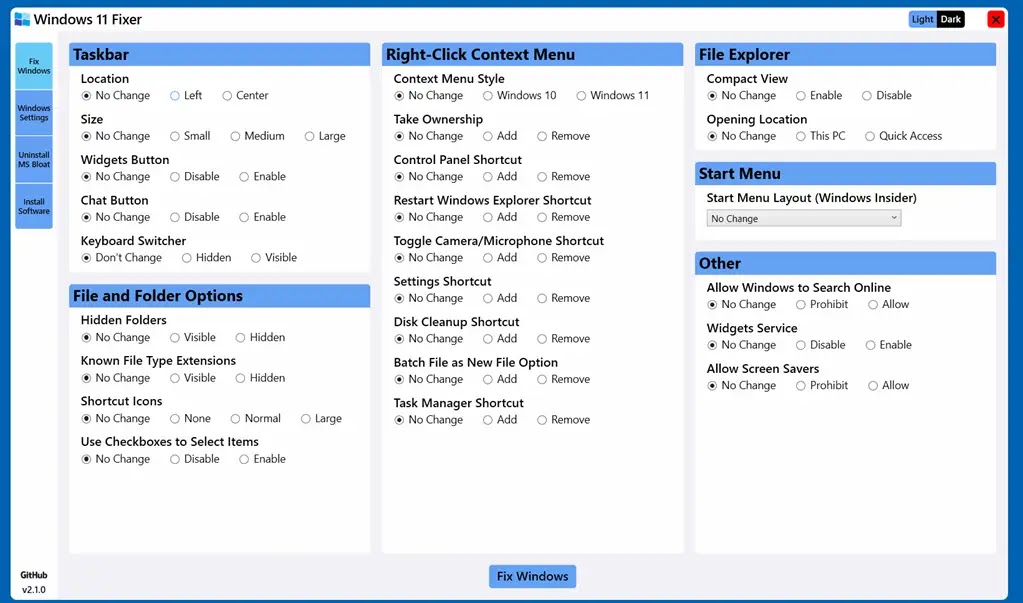The image size is (1023, 603).
Task: Enable the Widgets Button
Action: tap(262, 176)
